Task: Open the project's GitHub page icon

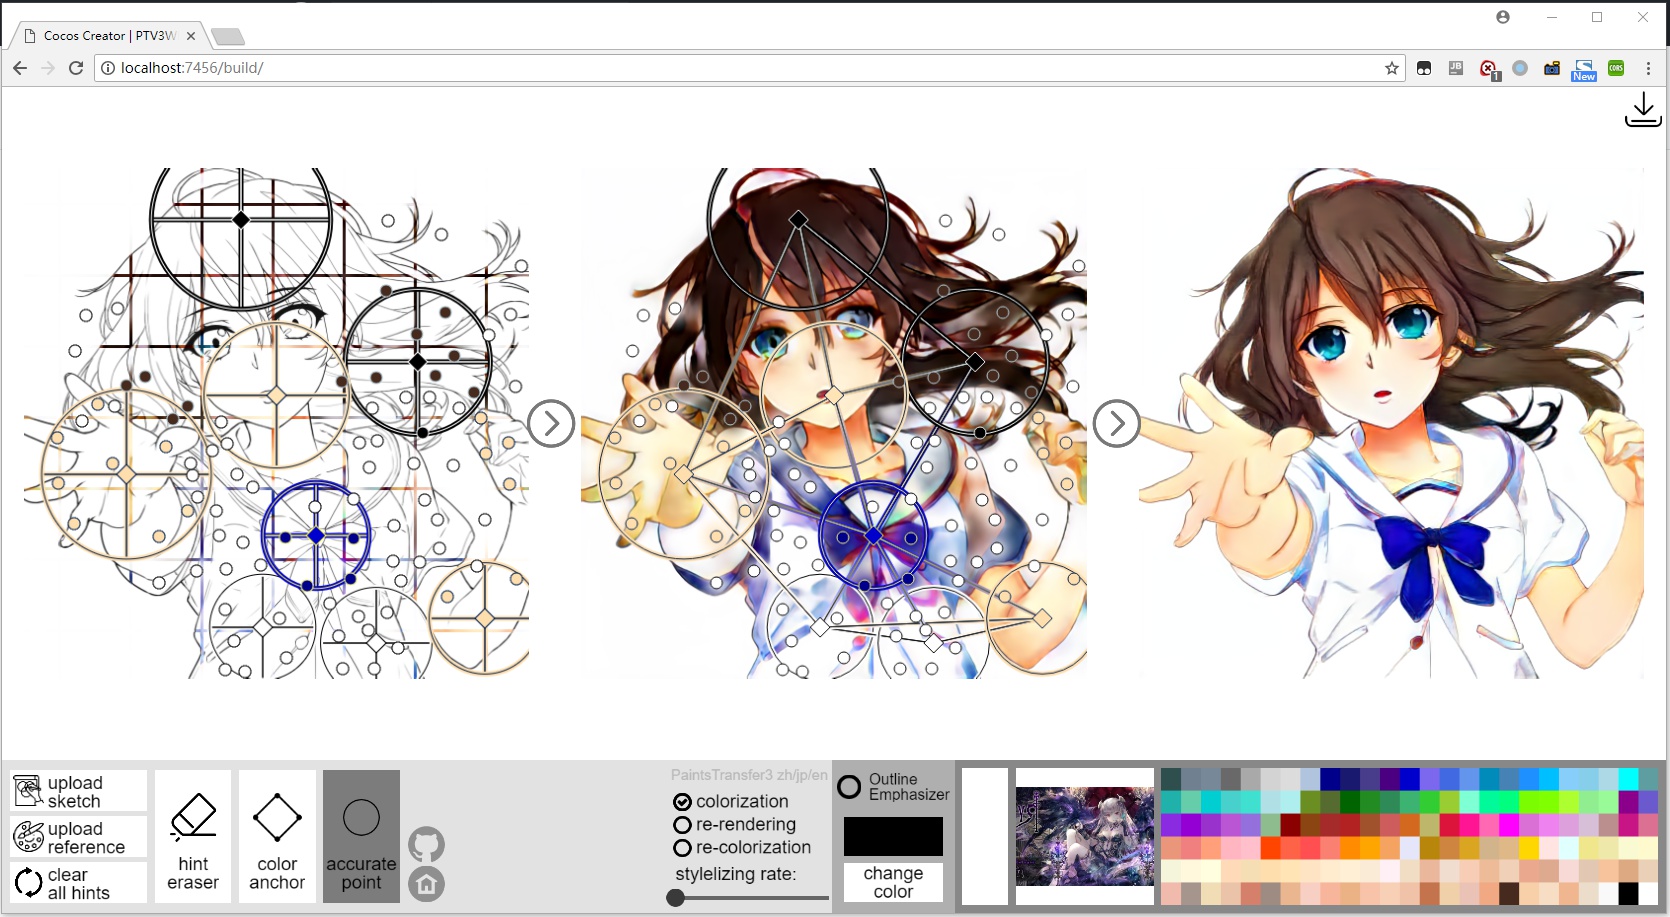Action: pyautogui.click(x=427, y=843)
